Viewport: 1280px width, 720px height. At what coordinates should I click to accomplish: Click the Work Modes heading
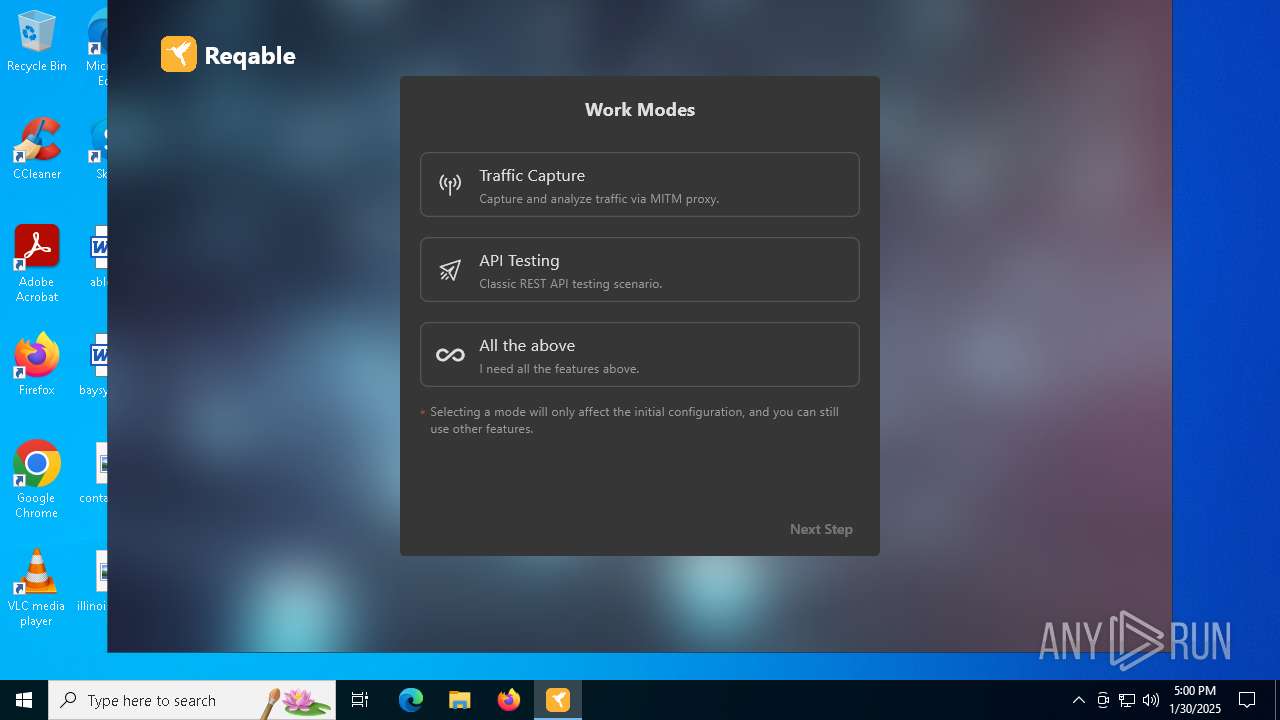coord(640,110)
